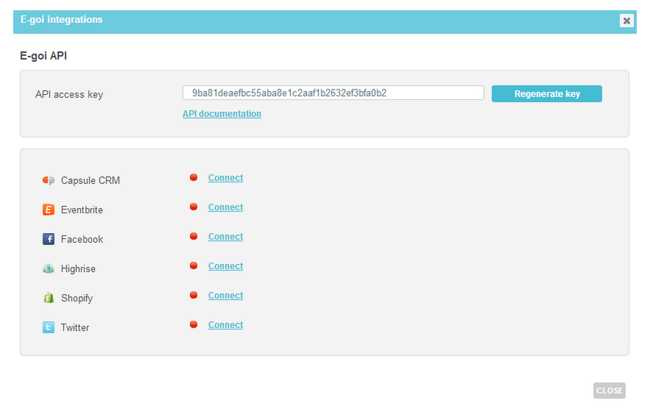
Task: Click the red status dot for Twitter
Action: (x=194, y=325)
